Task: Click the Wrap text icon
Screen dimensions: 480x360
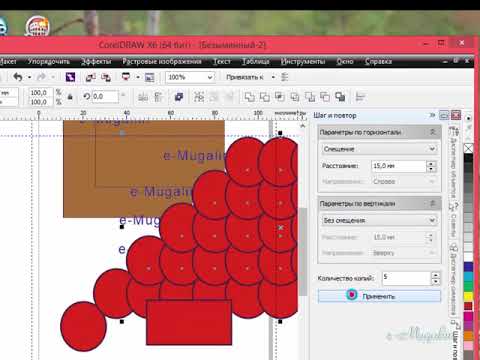Action: [x=179, y=97]
